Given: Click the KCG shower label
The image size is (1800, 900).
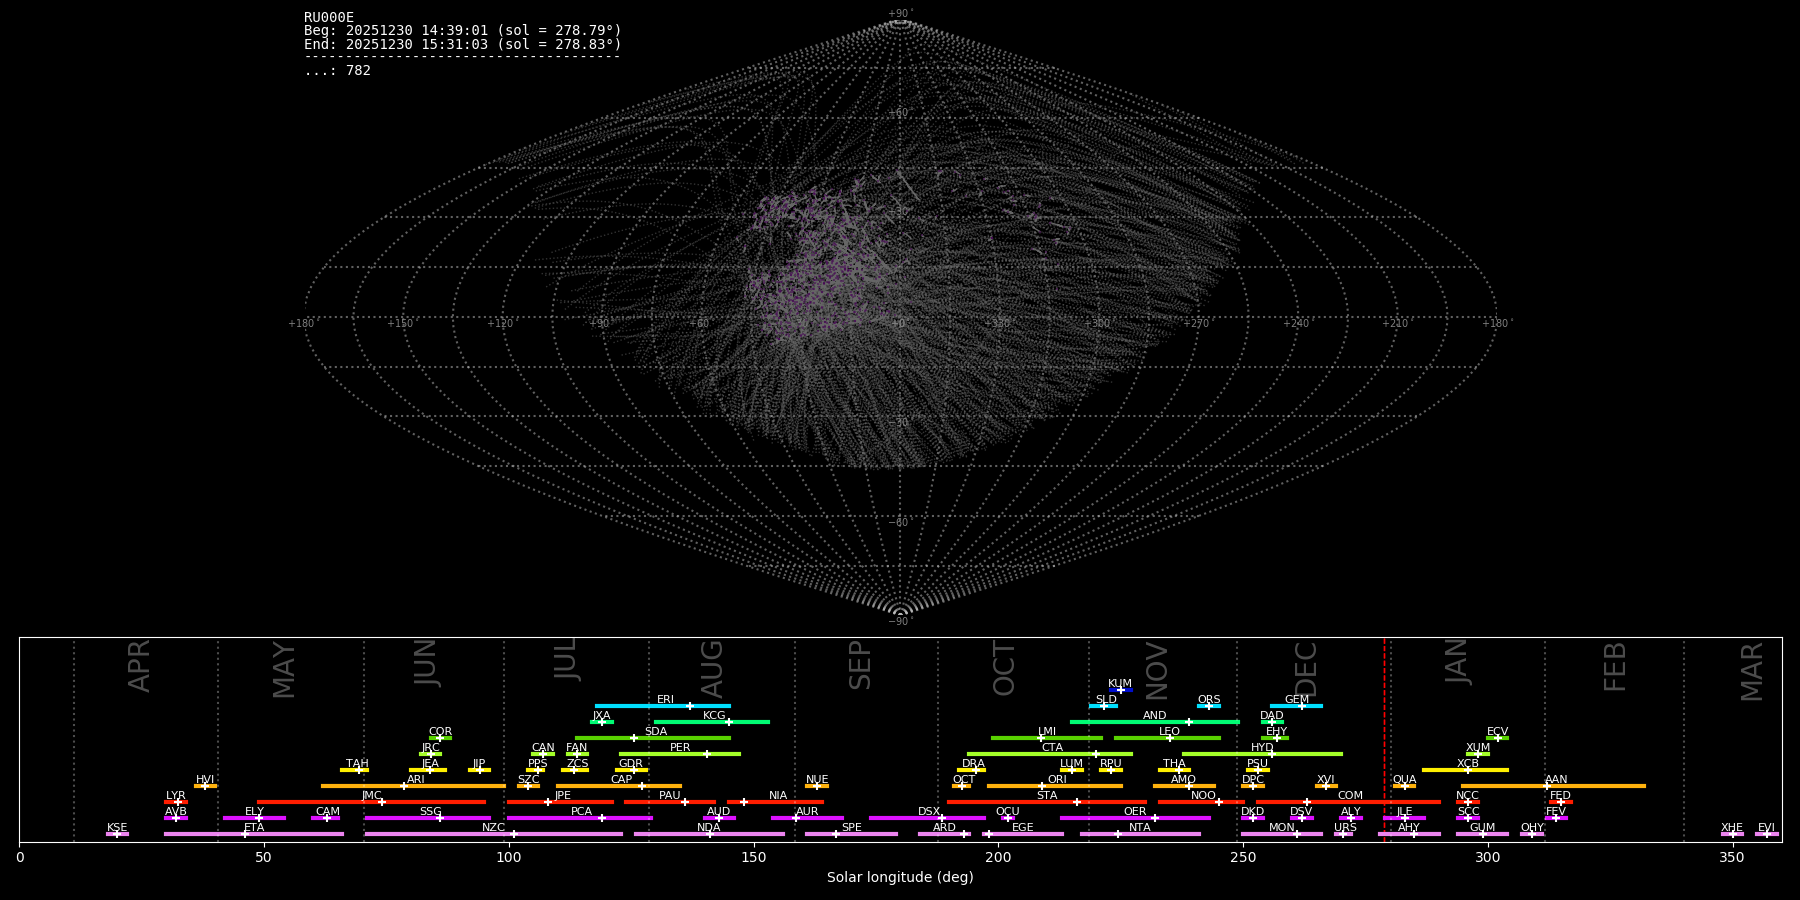Looking at the screenshot, I should (x=715, y=716).
